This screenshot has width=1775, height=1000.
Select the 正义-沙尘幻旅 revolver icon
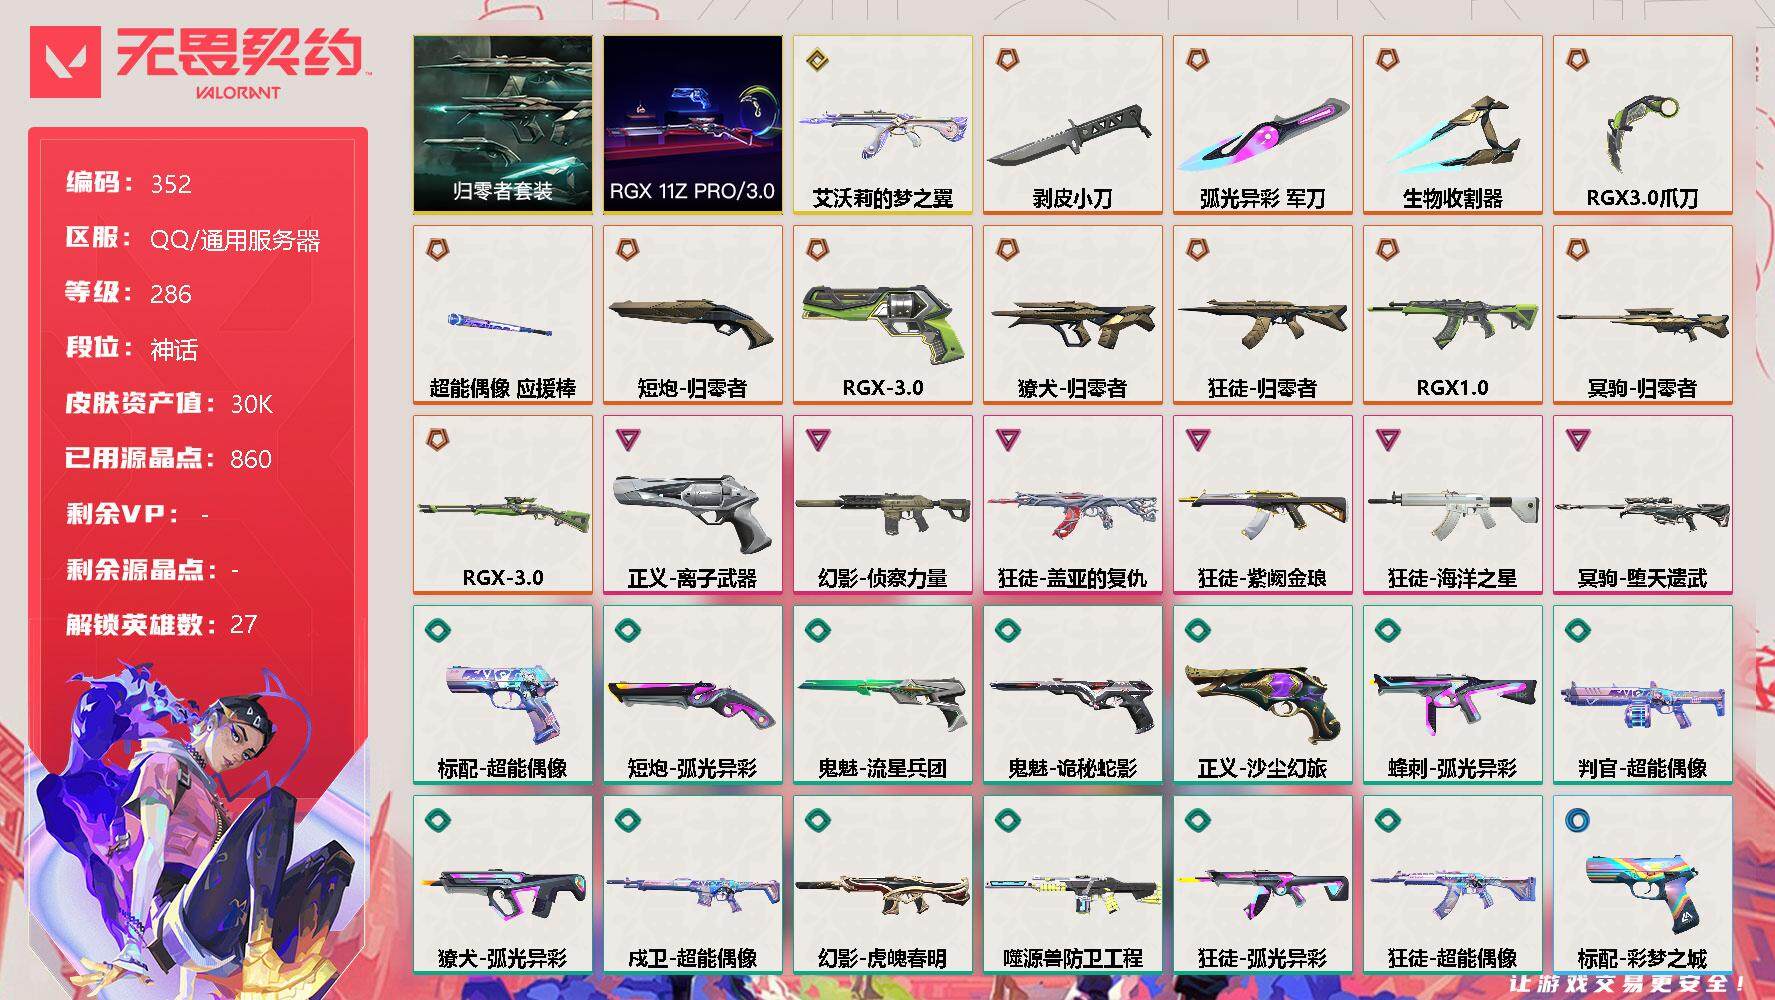click(1263, 694)
